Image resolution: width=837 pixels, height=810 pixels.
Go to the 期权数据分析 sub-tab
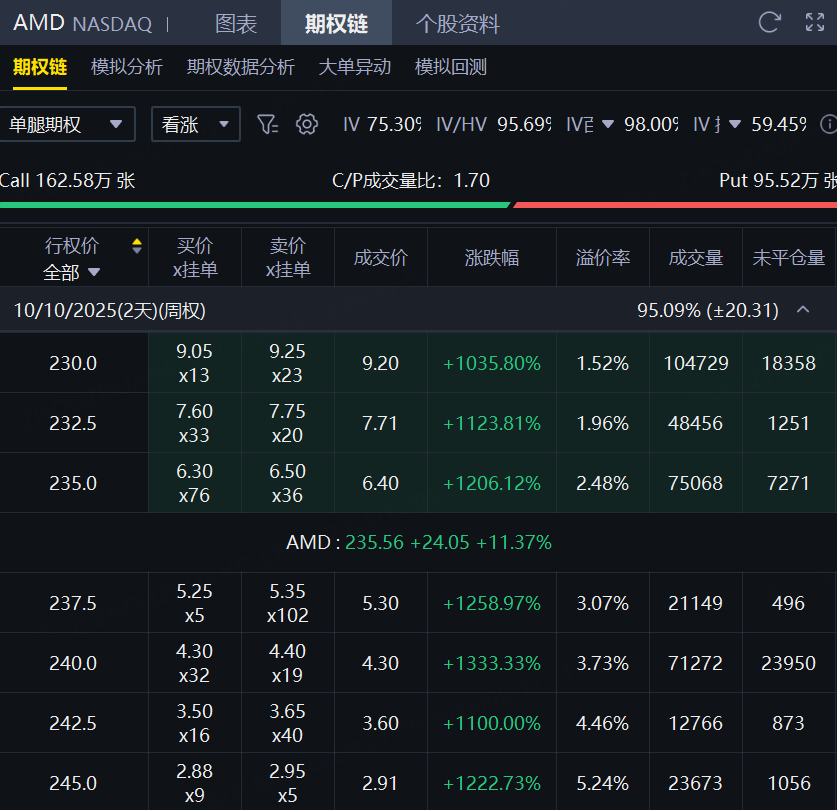(240, 67)
